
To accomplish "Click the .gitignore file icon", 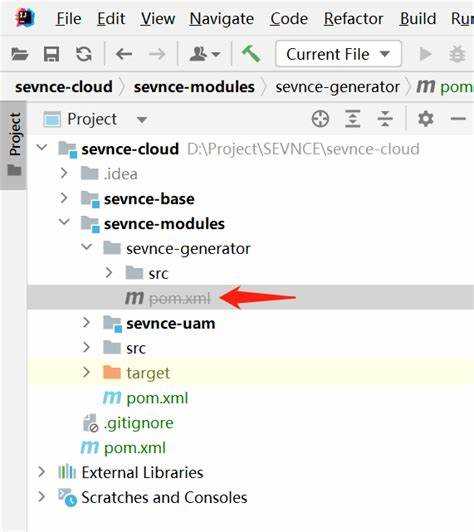I will [90, 423].
